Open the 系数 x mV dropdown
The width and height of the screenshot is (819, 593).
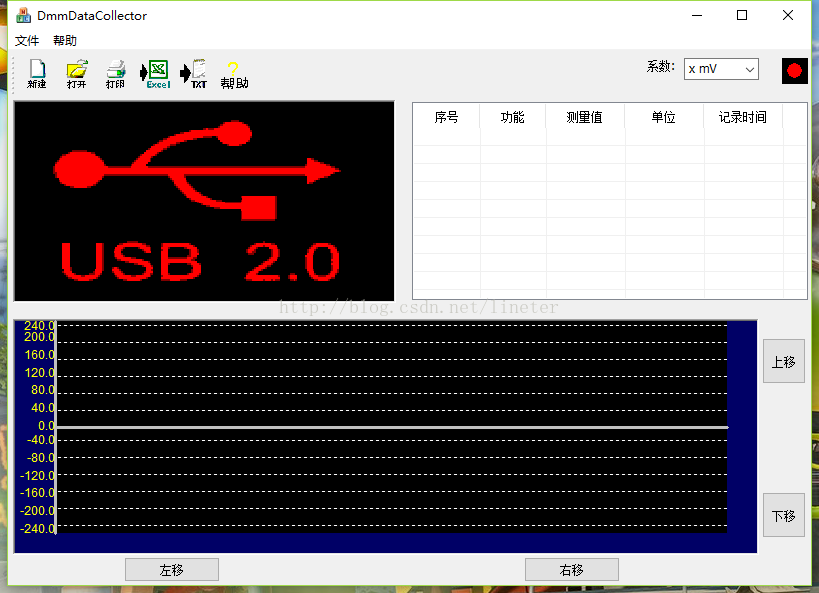[721, 69]
